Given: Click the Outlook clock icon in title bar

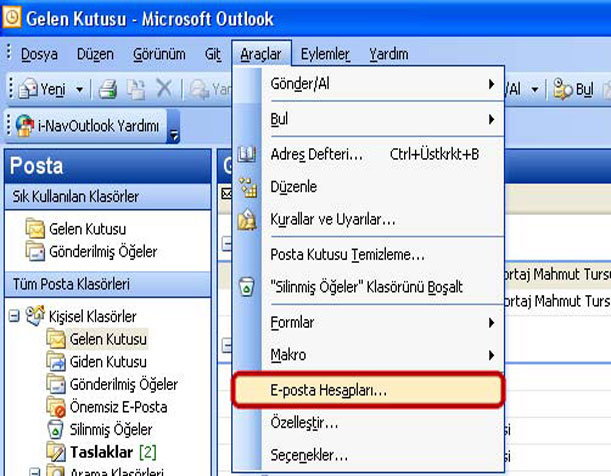Looking at the screenshot, I should pyautogui.click(x=12, y=18).
